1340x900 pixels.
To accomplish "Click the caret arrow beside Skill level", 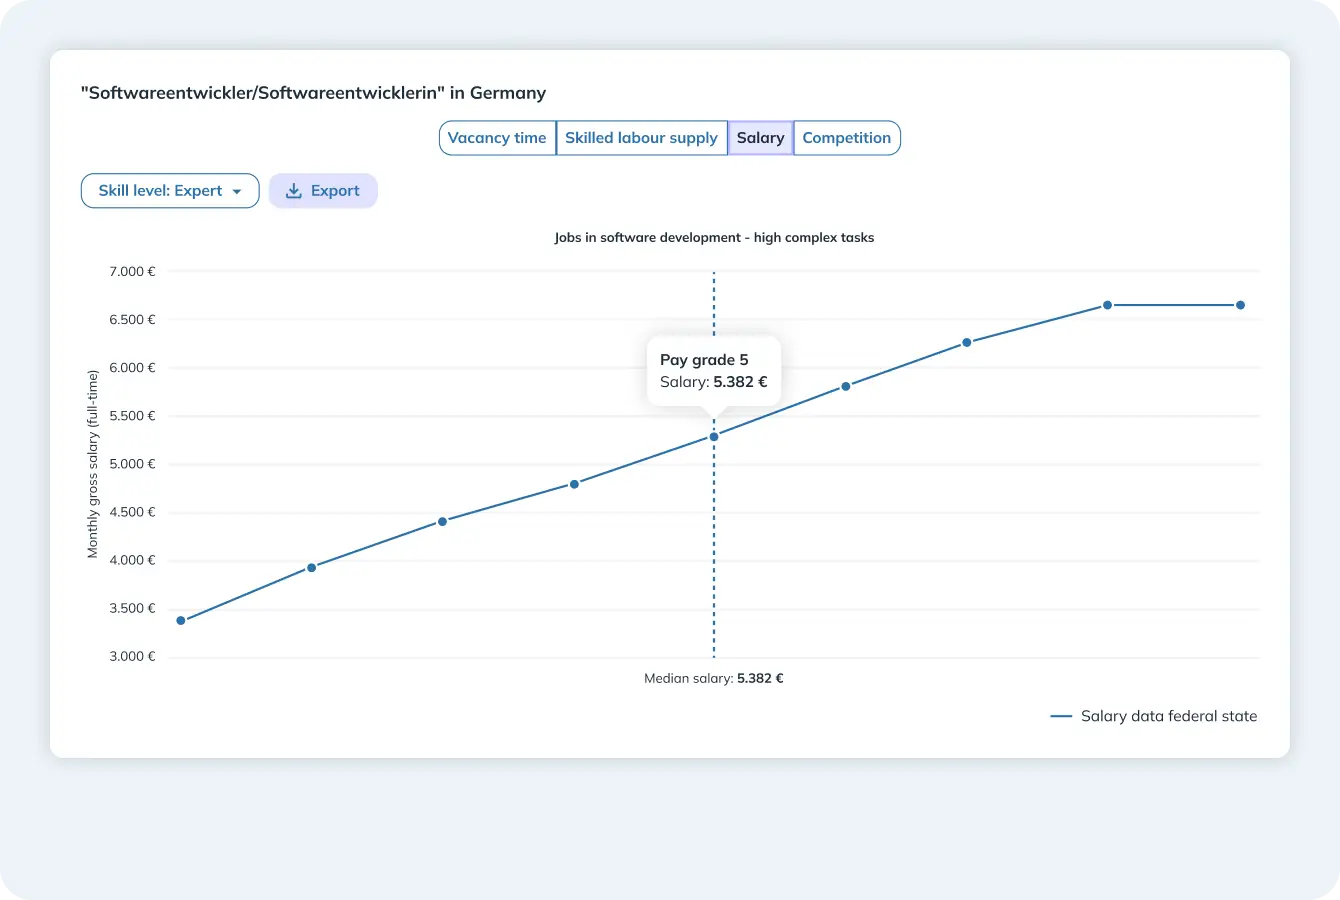I will [237, 192].
